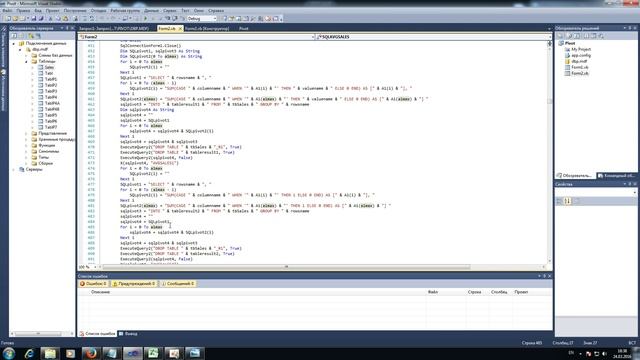Open Internet Explorer from the taskbar
Image resolution: width=640 pixels, height=360 pixels.
click(x=29, y=353)
